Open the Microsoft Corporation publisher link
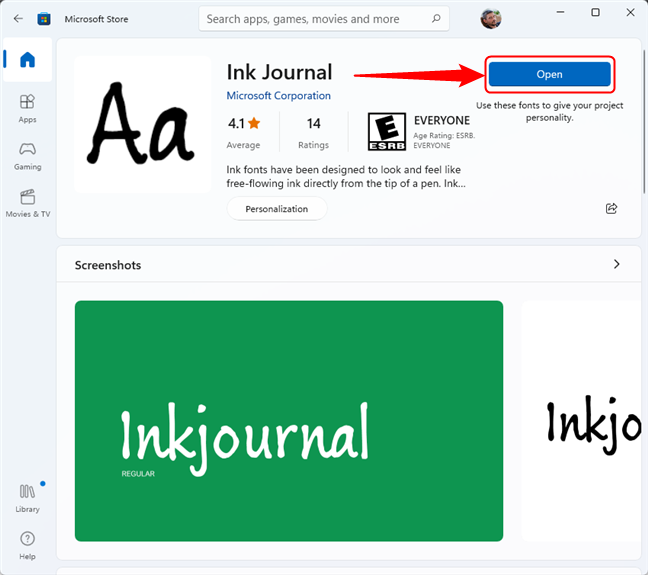Viewport: 648px width, 575px height. (x=279, y=95)
